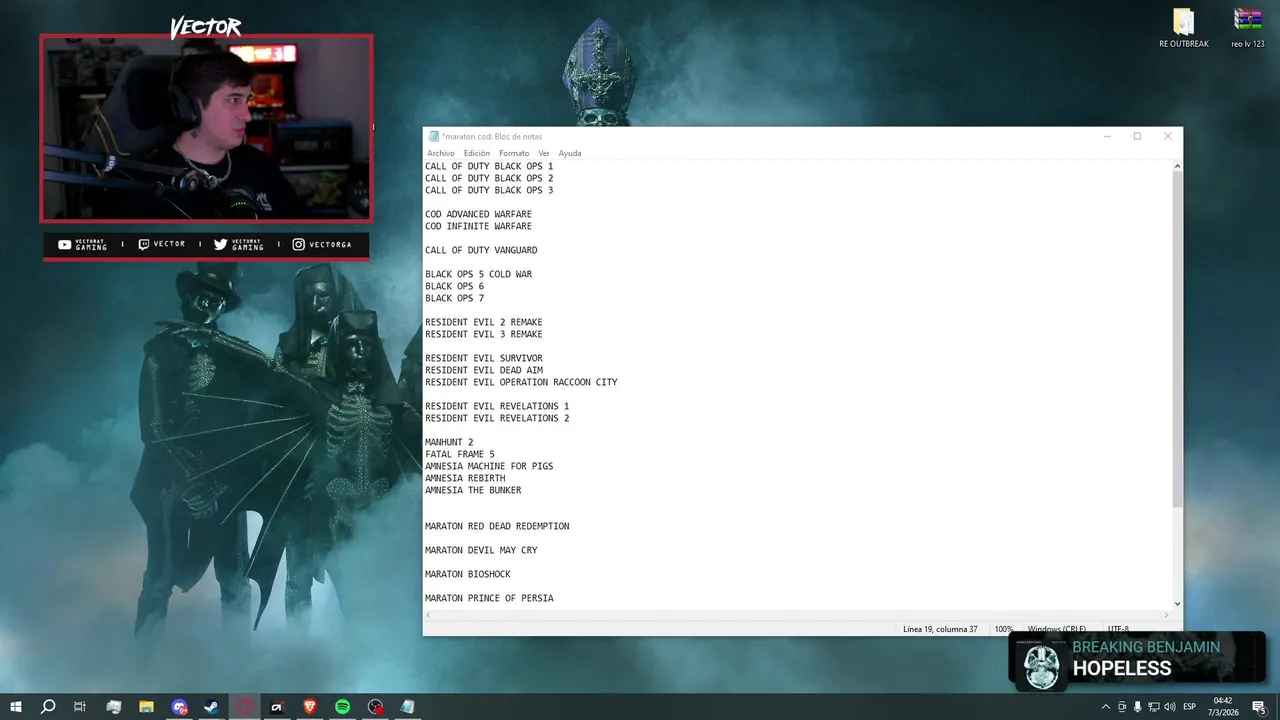This screenshot has width=1280, height=720.
Task: Click the COD INFINITE WARFARE line
Action: tap(478, 226)
